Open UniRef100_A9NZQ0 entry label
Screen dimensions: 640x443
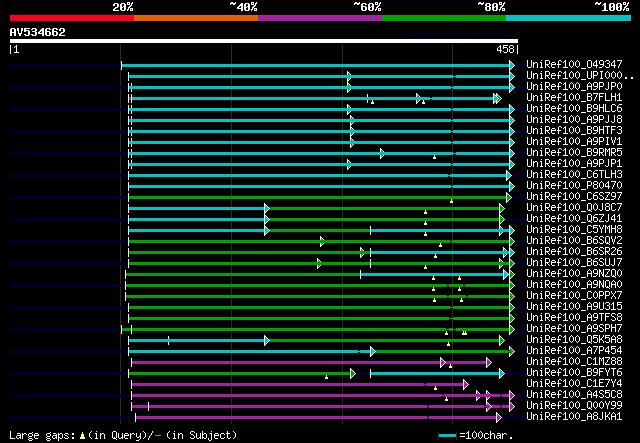click(x=574, y=274)
